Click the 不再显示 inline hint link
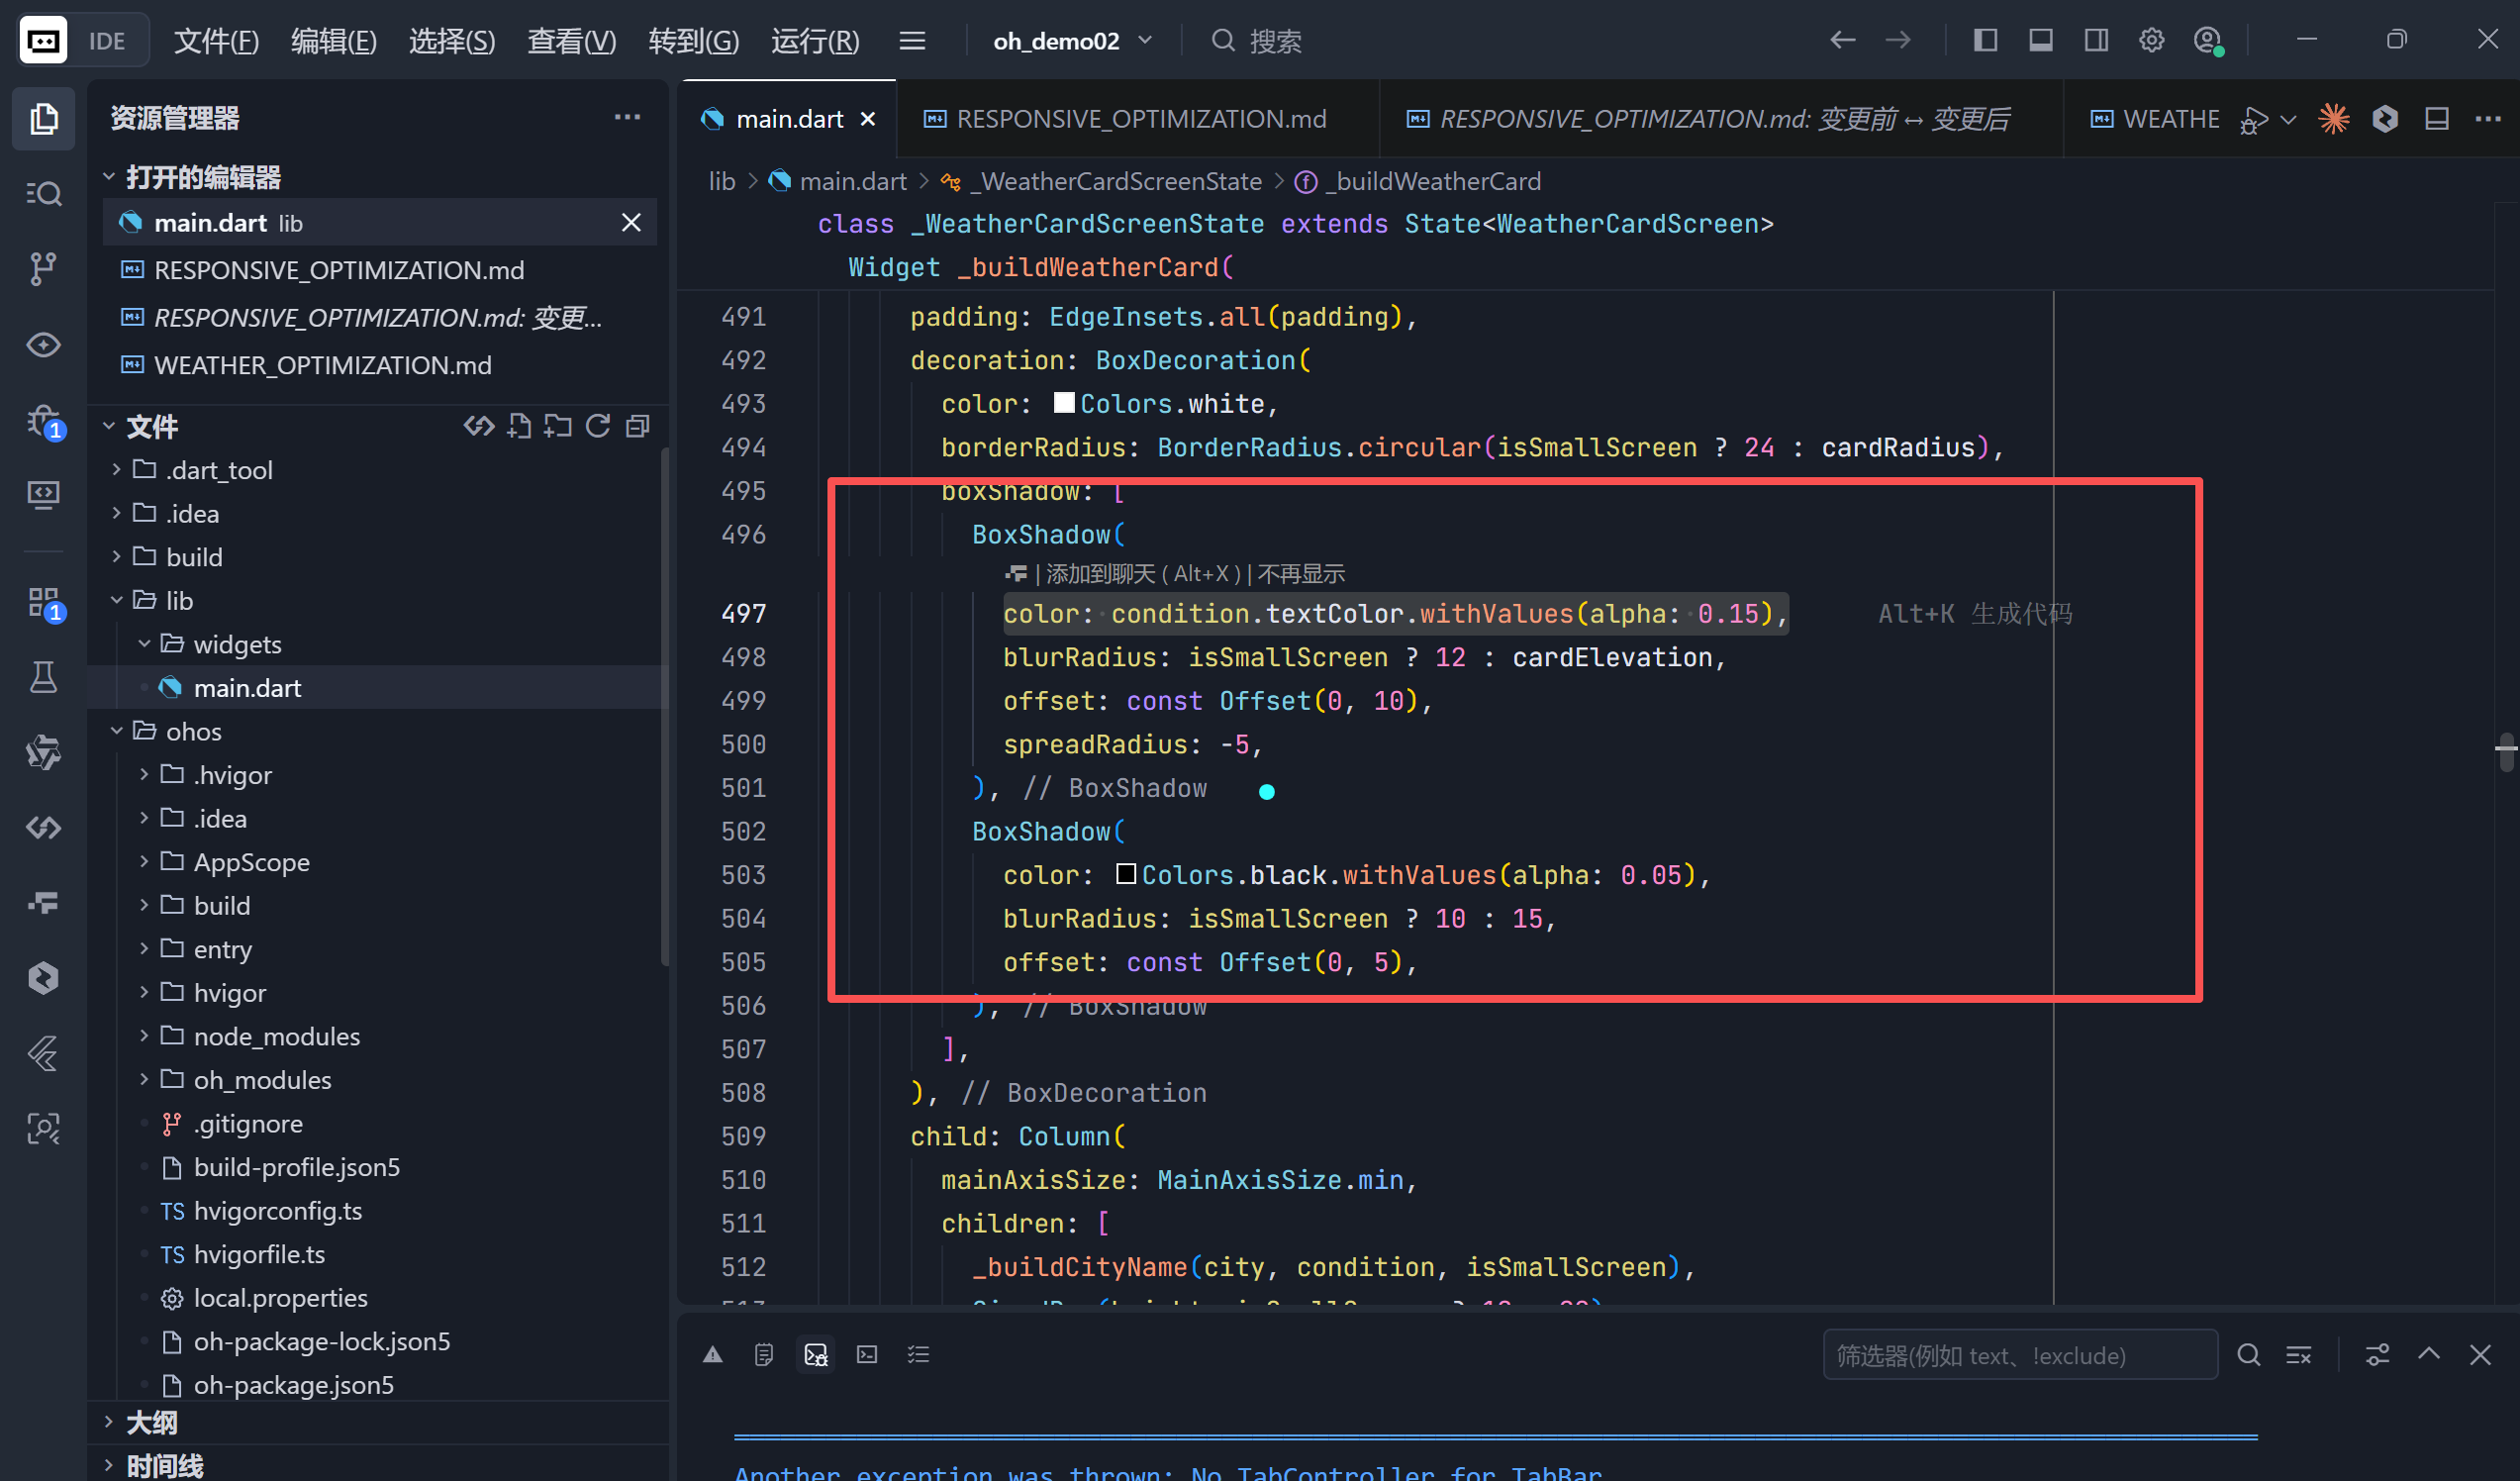Viewport: 2520px width, 1481px height. click(x=1301, y=574)
